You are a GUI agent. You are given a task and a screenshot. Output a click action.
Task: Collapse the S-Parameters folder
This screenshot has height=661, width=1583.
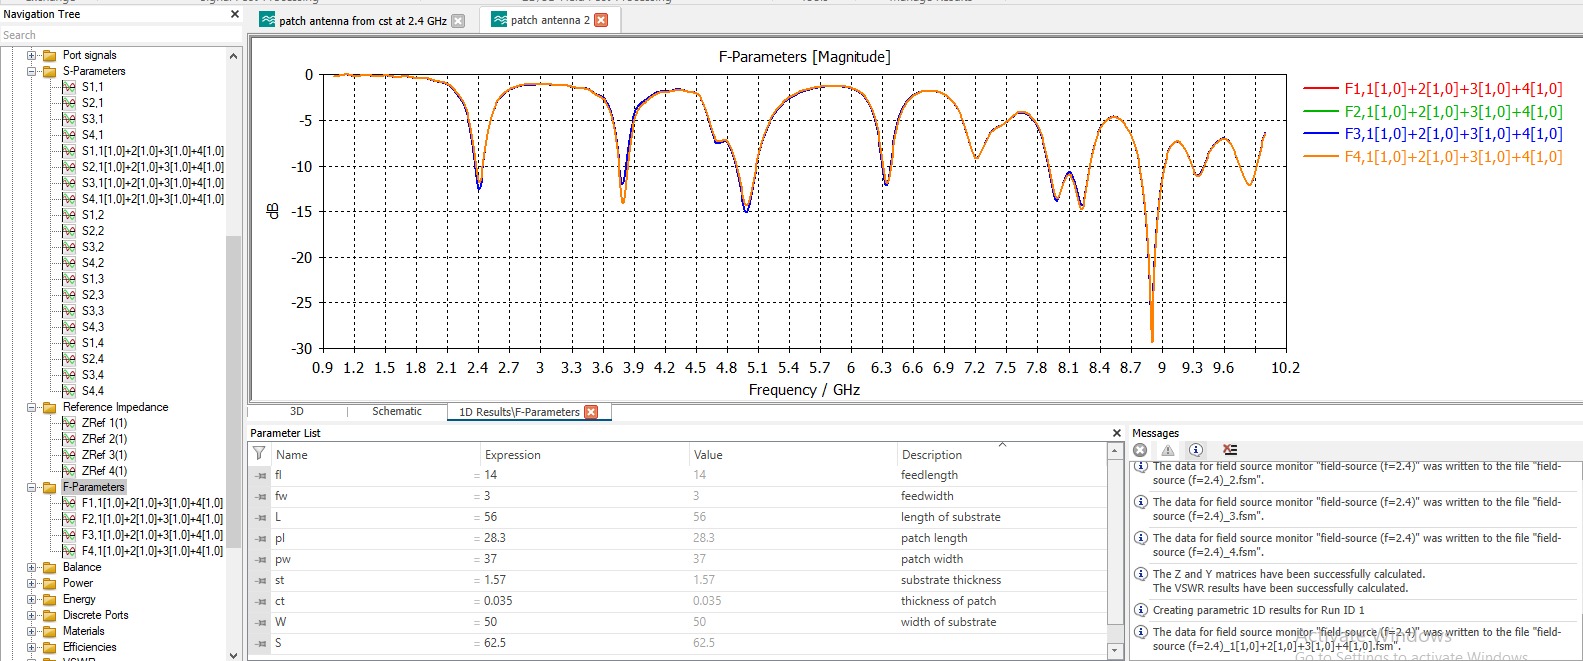[x=32, y=72]
